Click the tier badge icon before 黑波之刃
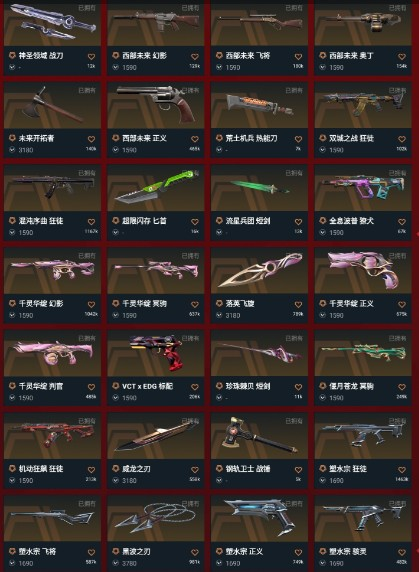 (116, 551)
